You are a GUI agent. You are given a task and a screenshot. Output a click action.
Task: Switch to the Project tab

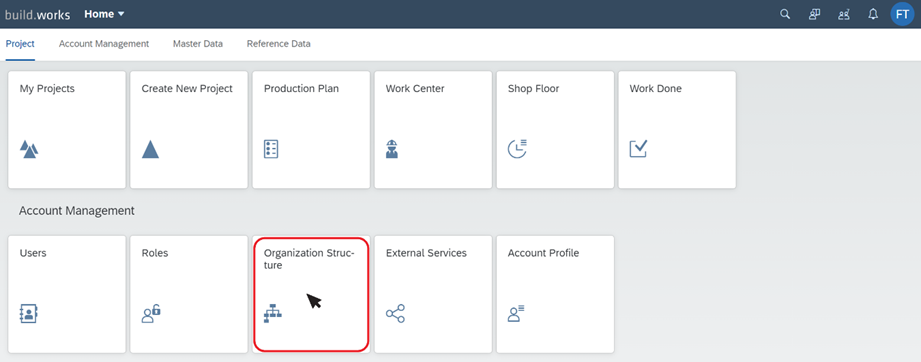(x=20, y=43)
